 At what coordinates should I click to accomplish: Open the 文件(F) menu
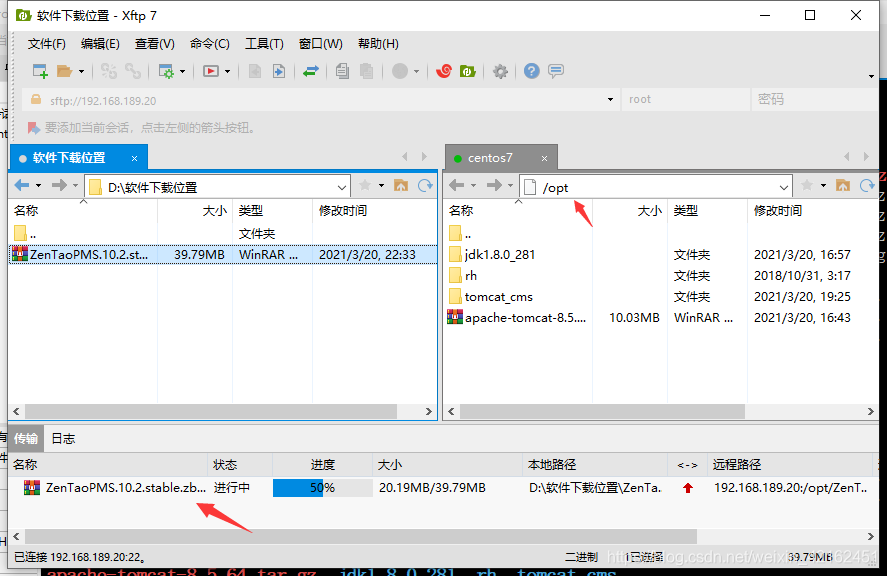(47, 44)
